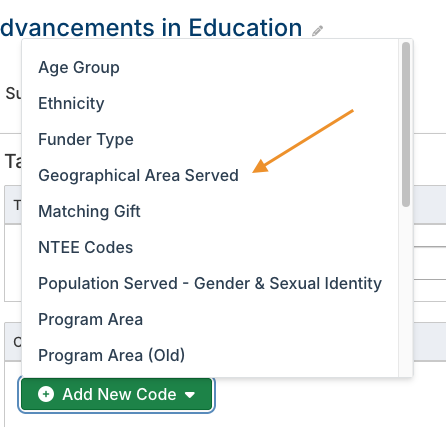
Task: Click the right side of the lower table header
Action: click(x=430, y=342)
